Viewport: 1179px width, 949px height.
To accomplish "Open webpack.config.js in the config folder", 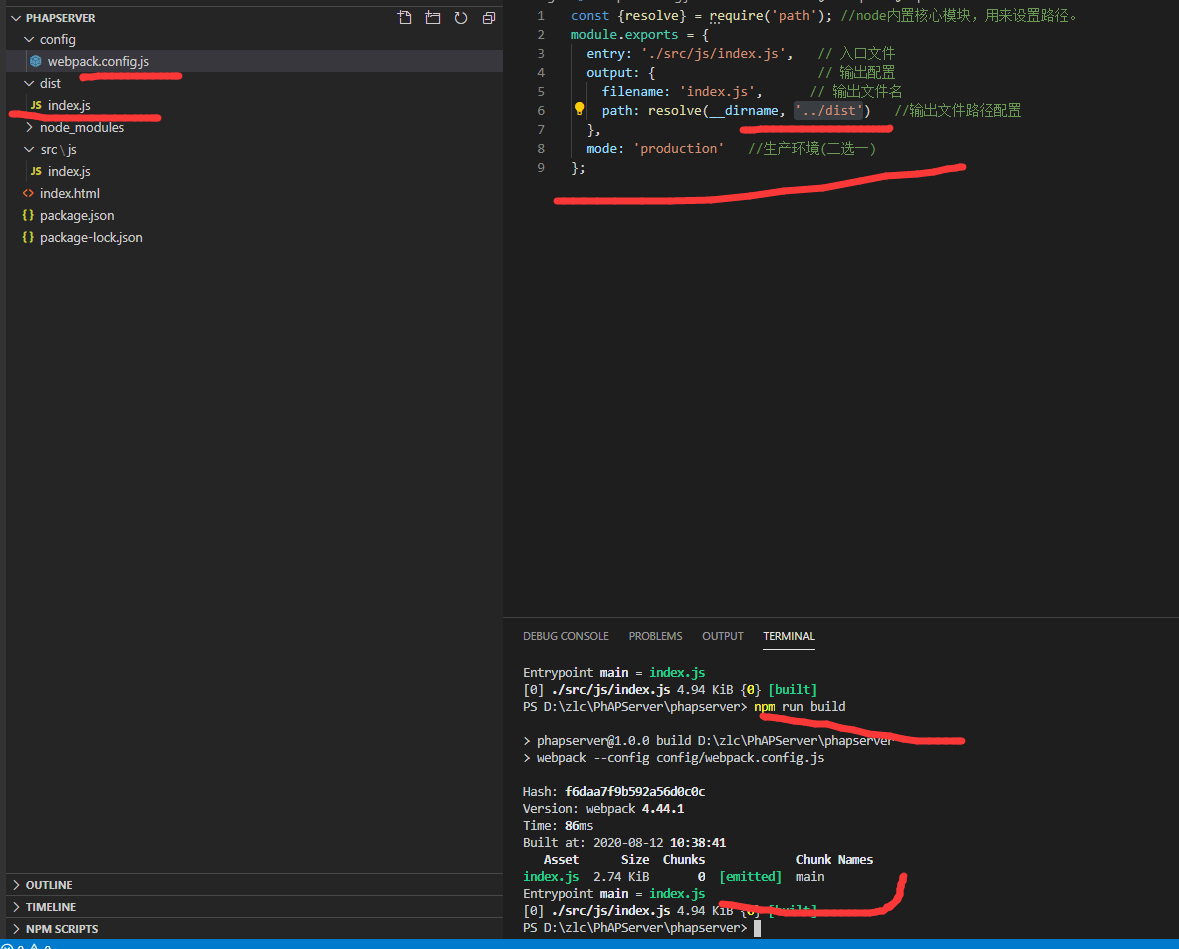I will [98, 61].
